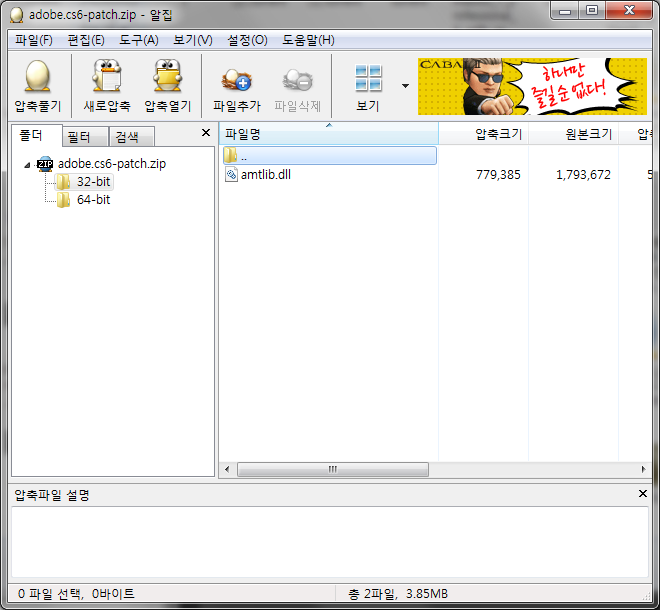Select the 64-bit folder in tree

click(x=93, y=200)
